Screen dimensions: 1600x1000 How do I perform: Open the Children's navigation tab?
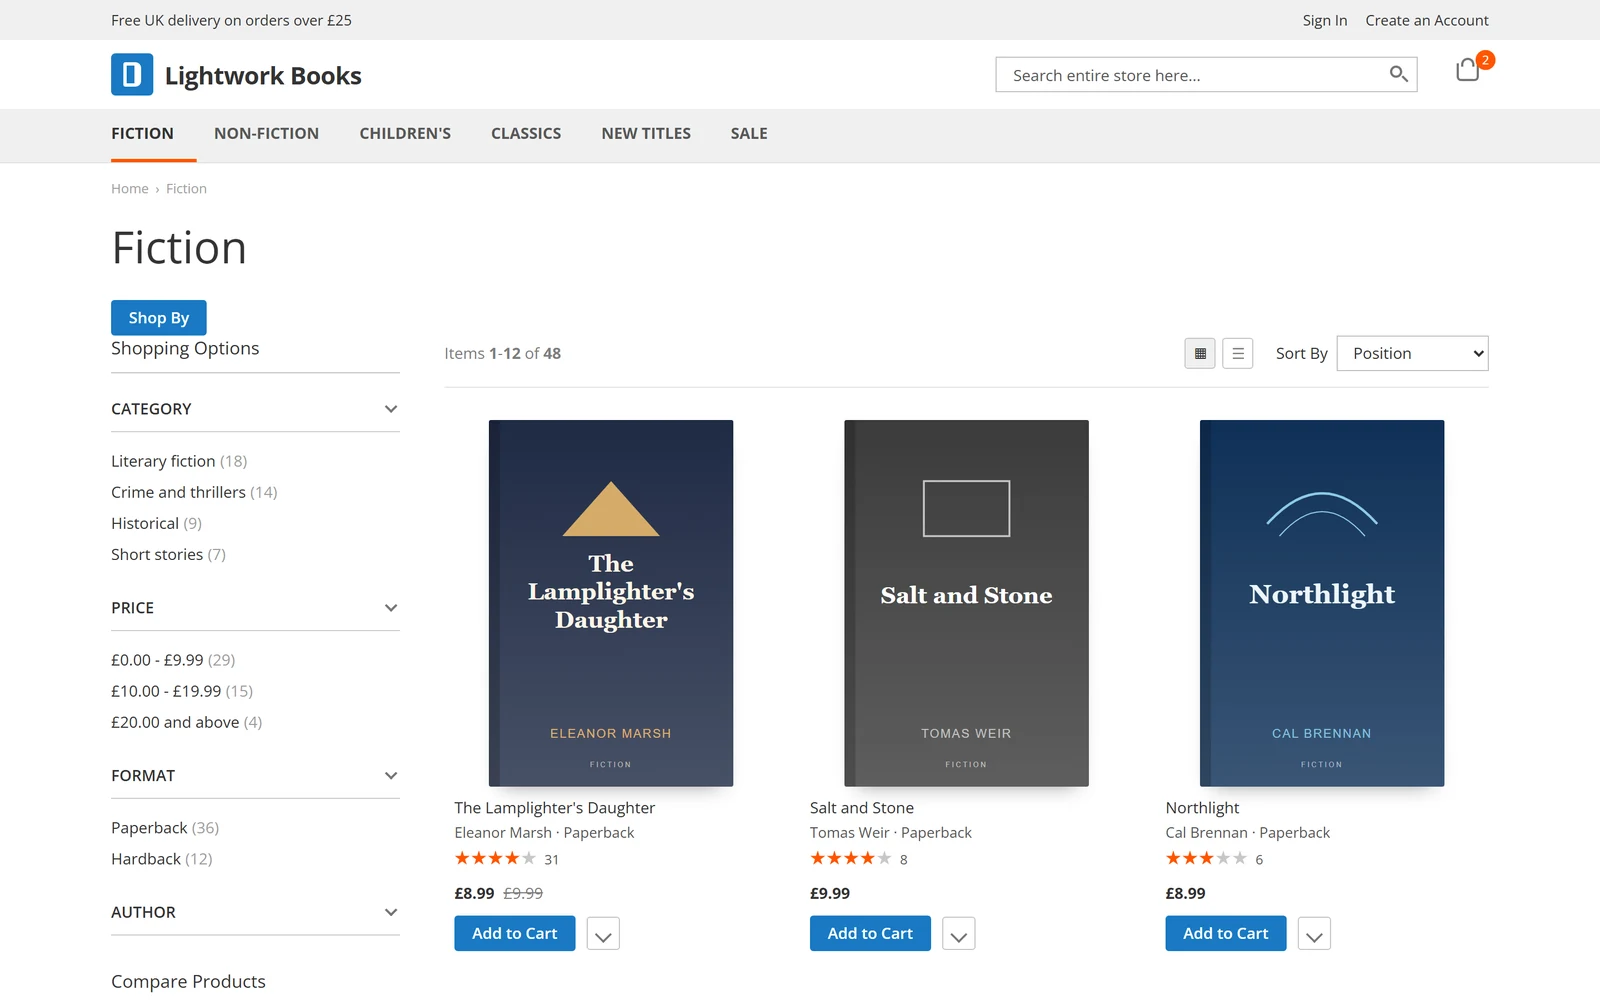(405, 134)
